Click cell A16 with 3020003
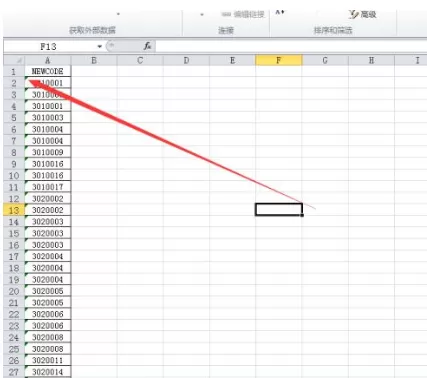427x378 pixels. [x=48, y=245]
